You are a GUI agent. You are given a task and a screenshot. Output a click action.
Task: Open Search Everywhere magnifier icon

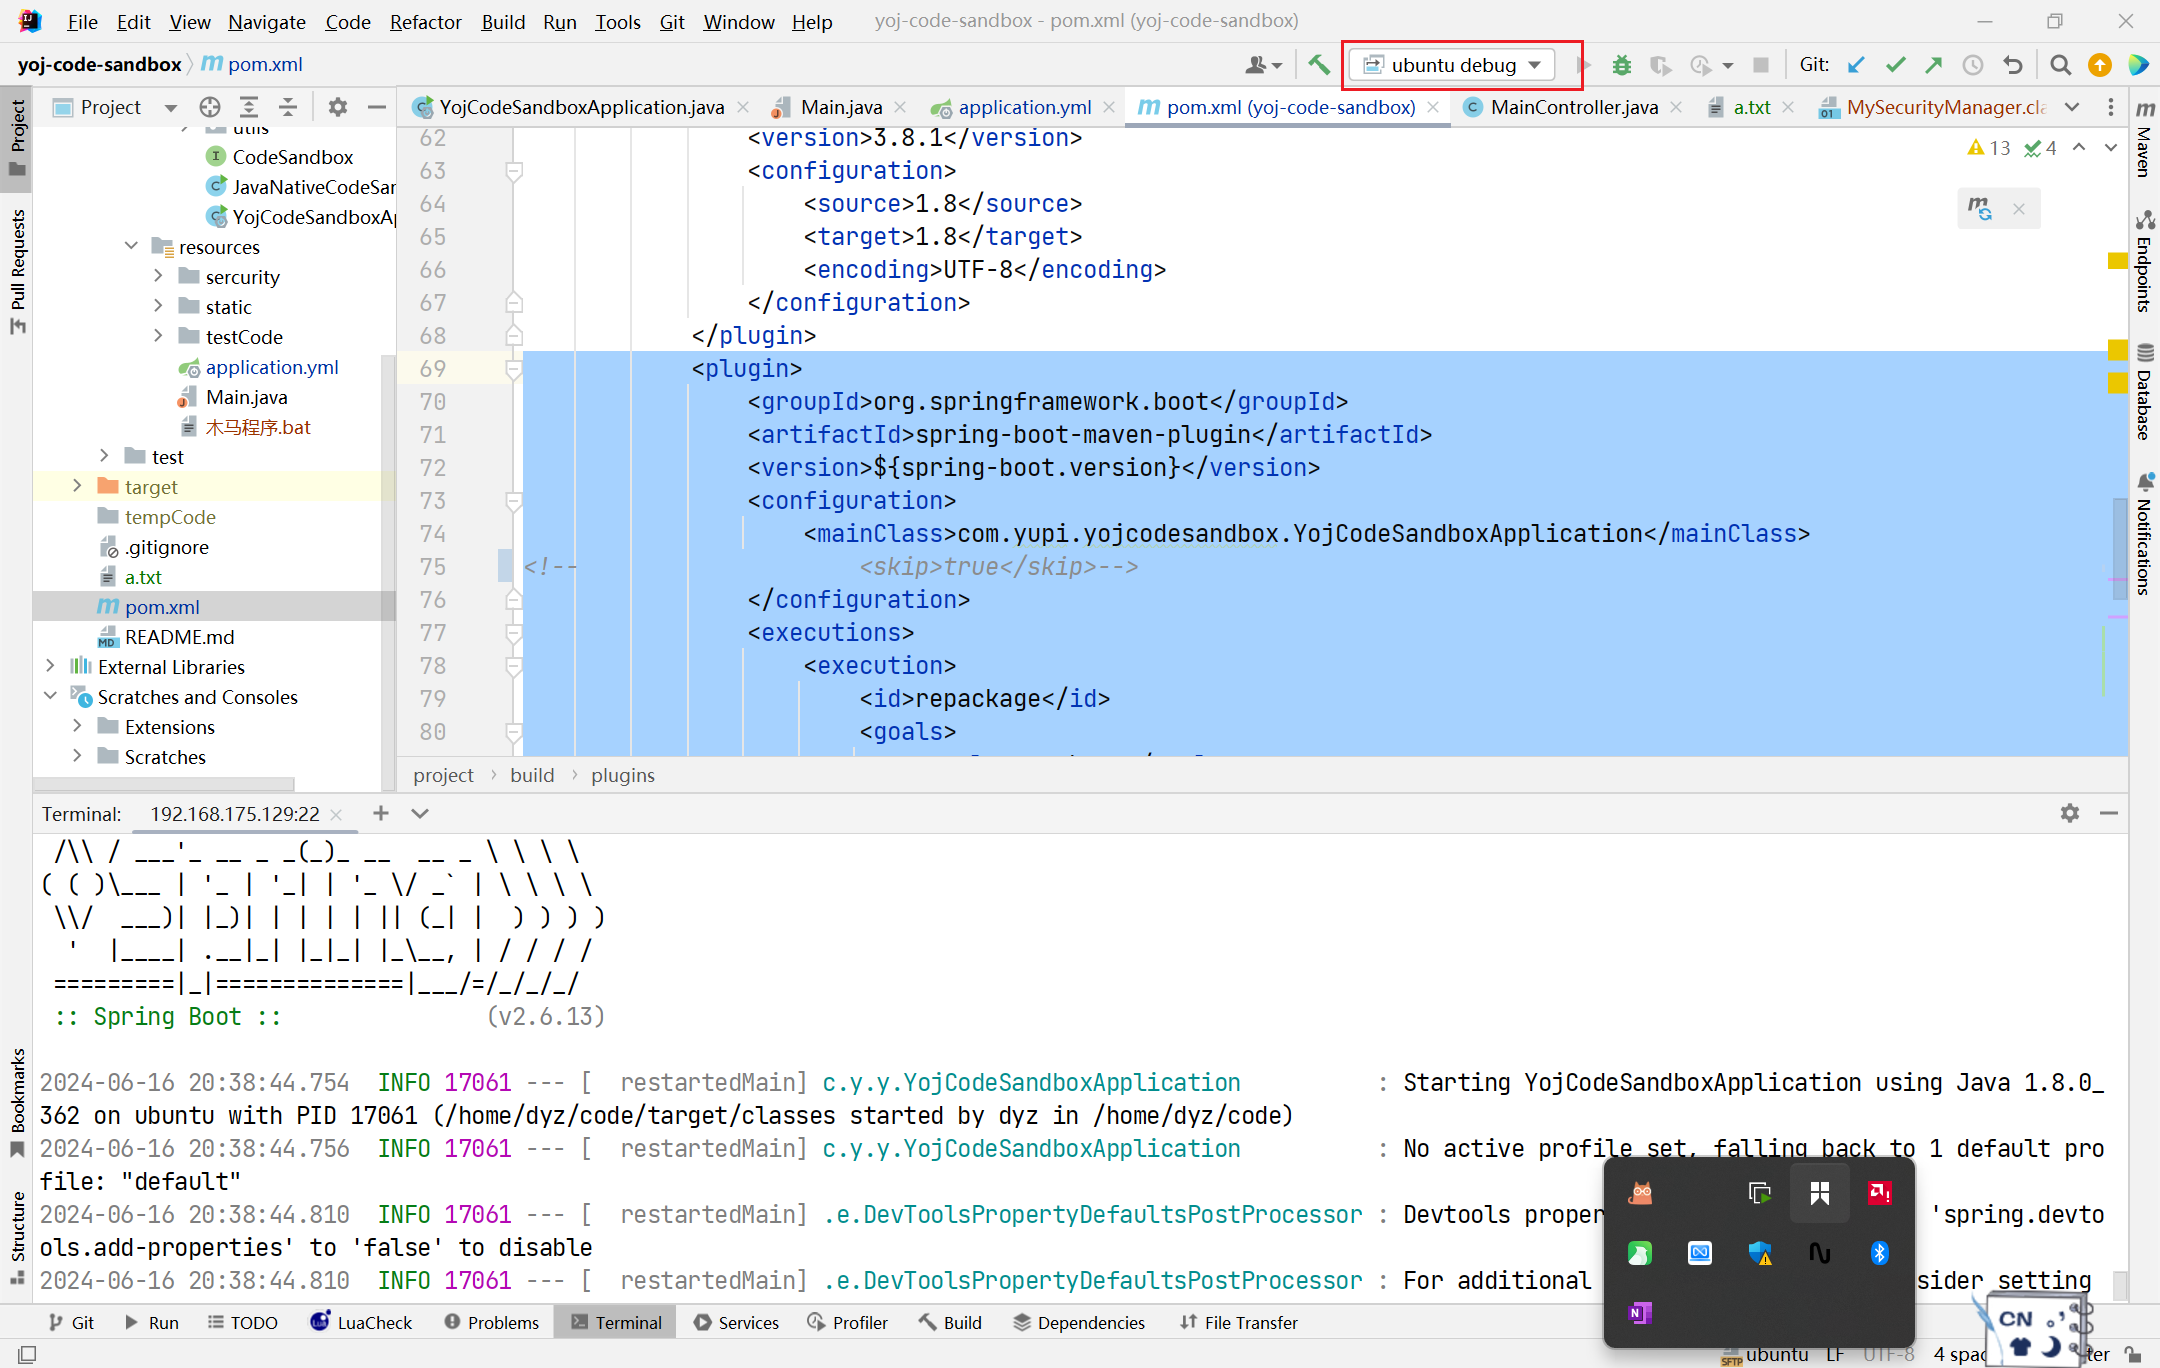2060,65
